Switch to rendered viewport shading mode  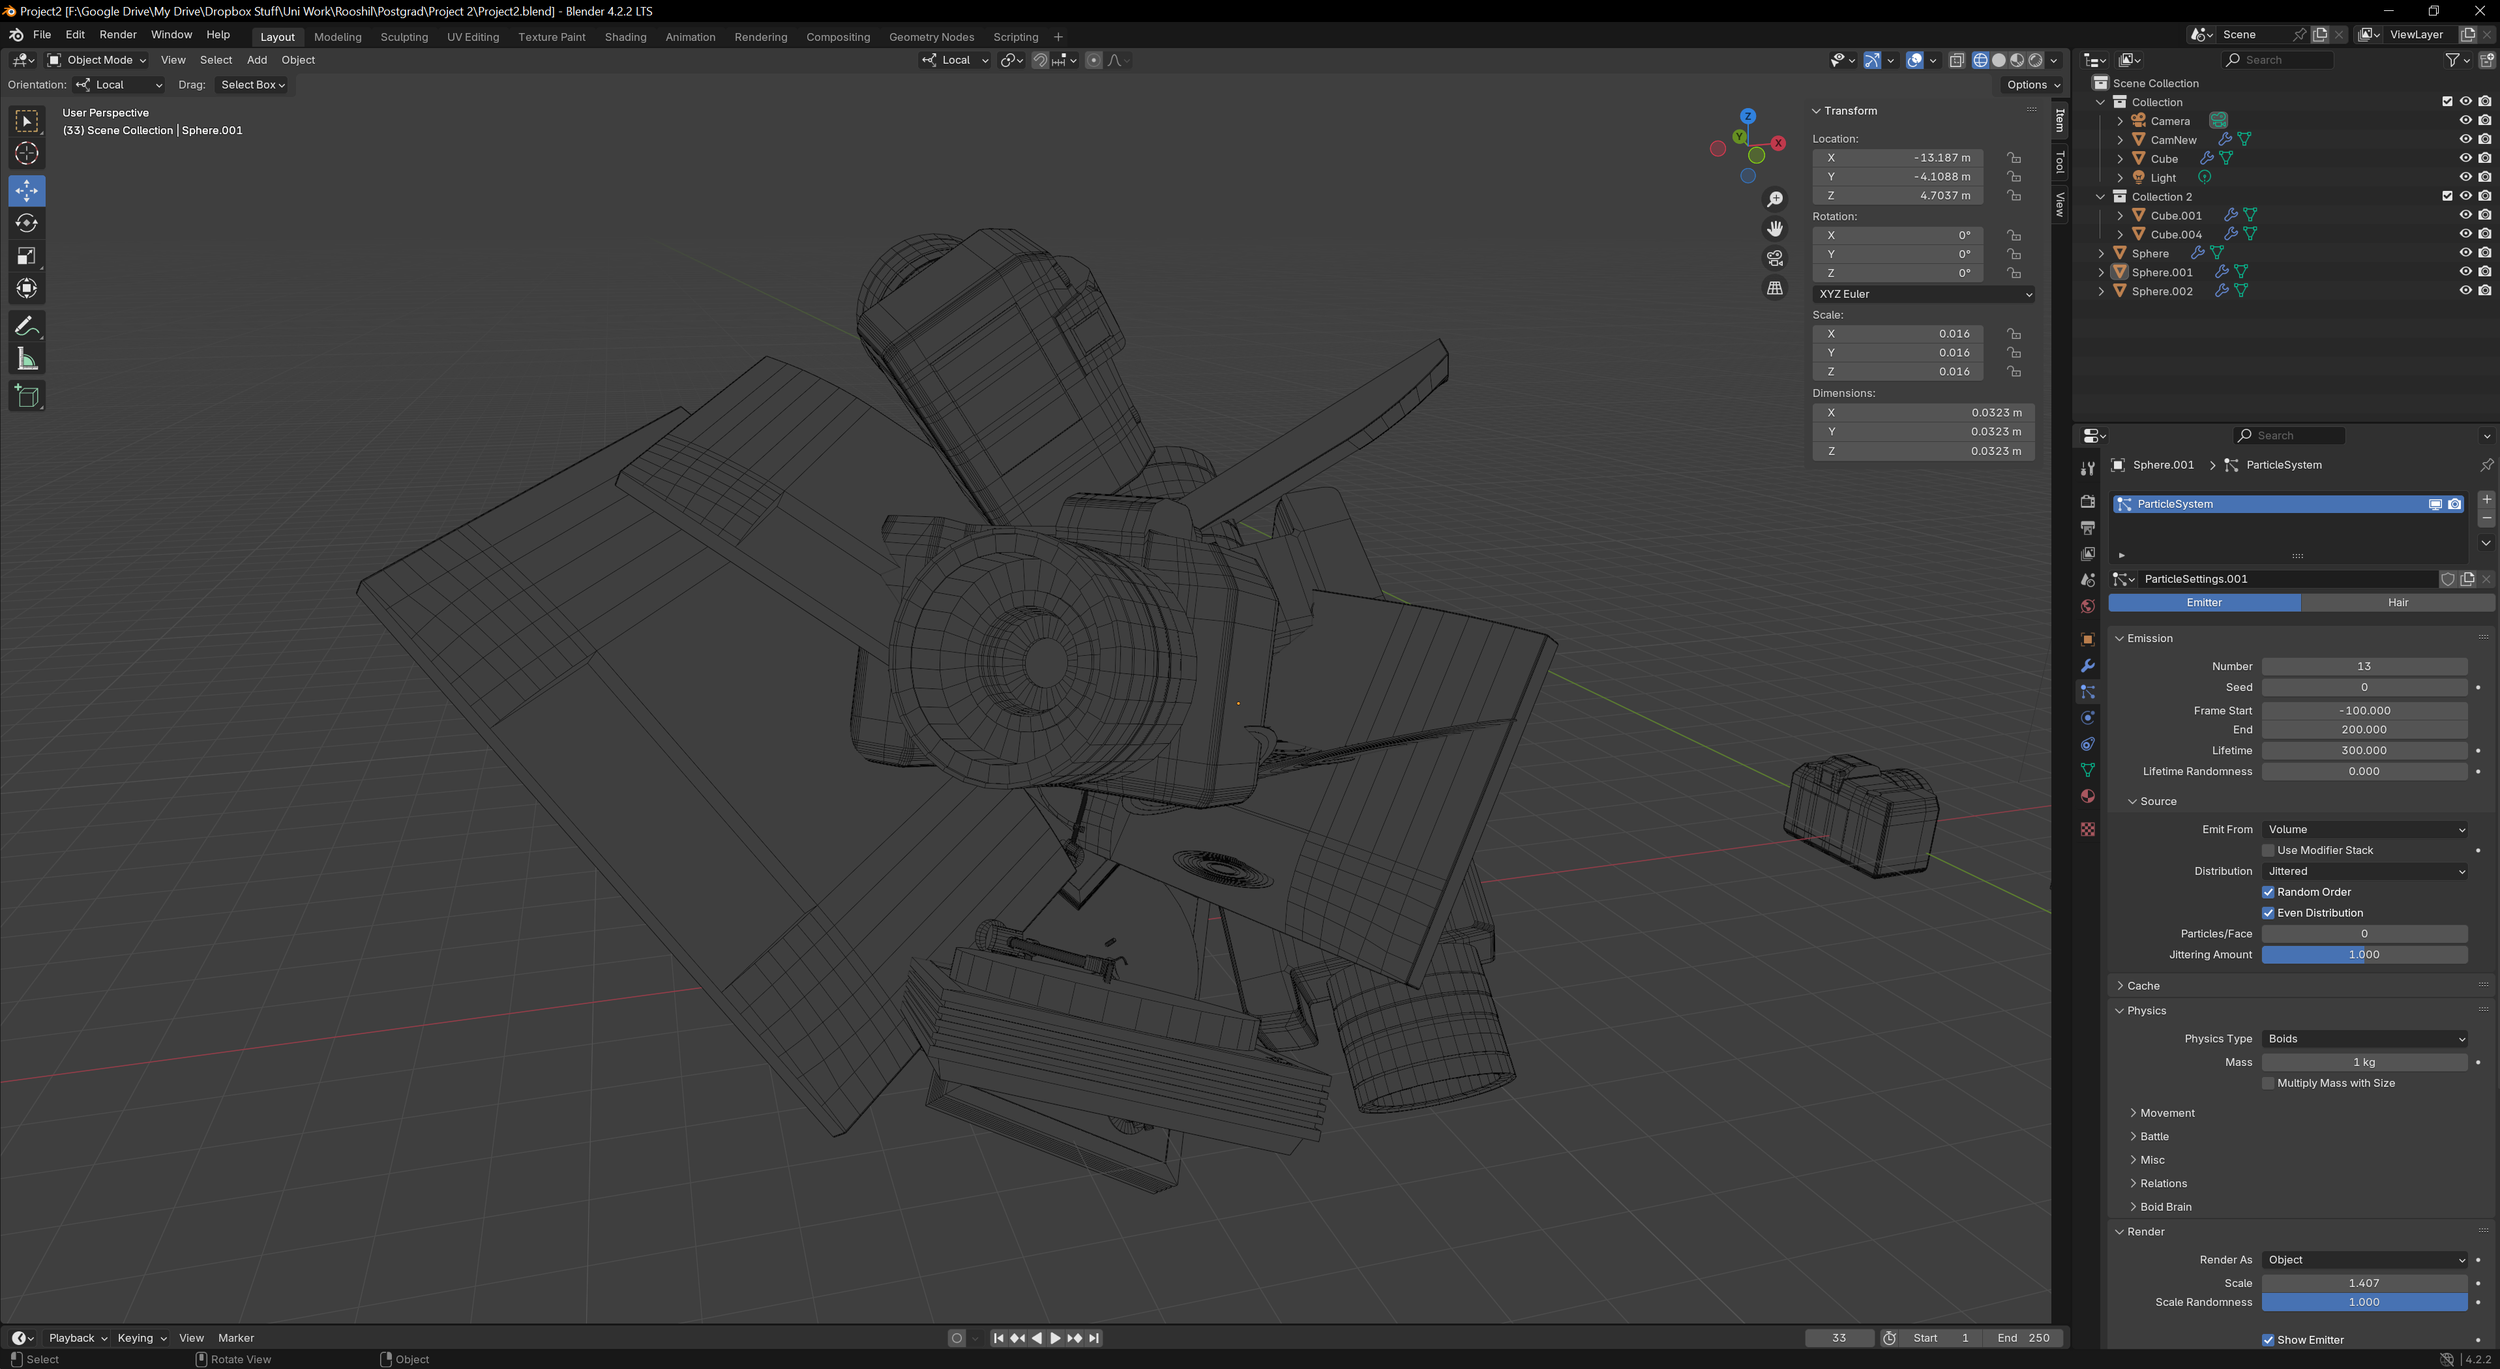[x=2035, y=60]
